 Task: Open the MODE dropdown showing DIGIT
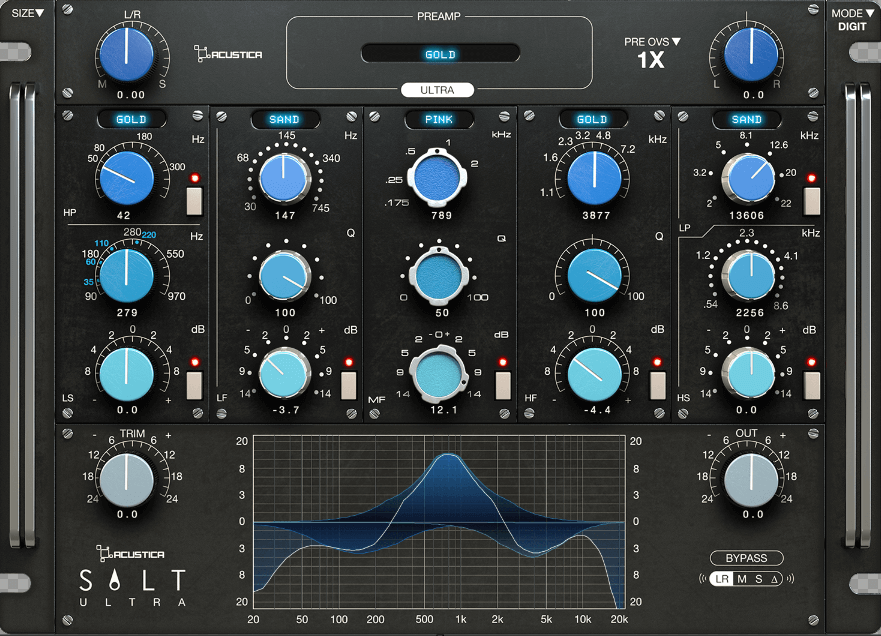tap(852, 20)
